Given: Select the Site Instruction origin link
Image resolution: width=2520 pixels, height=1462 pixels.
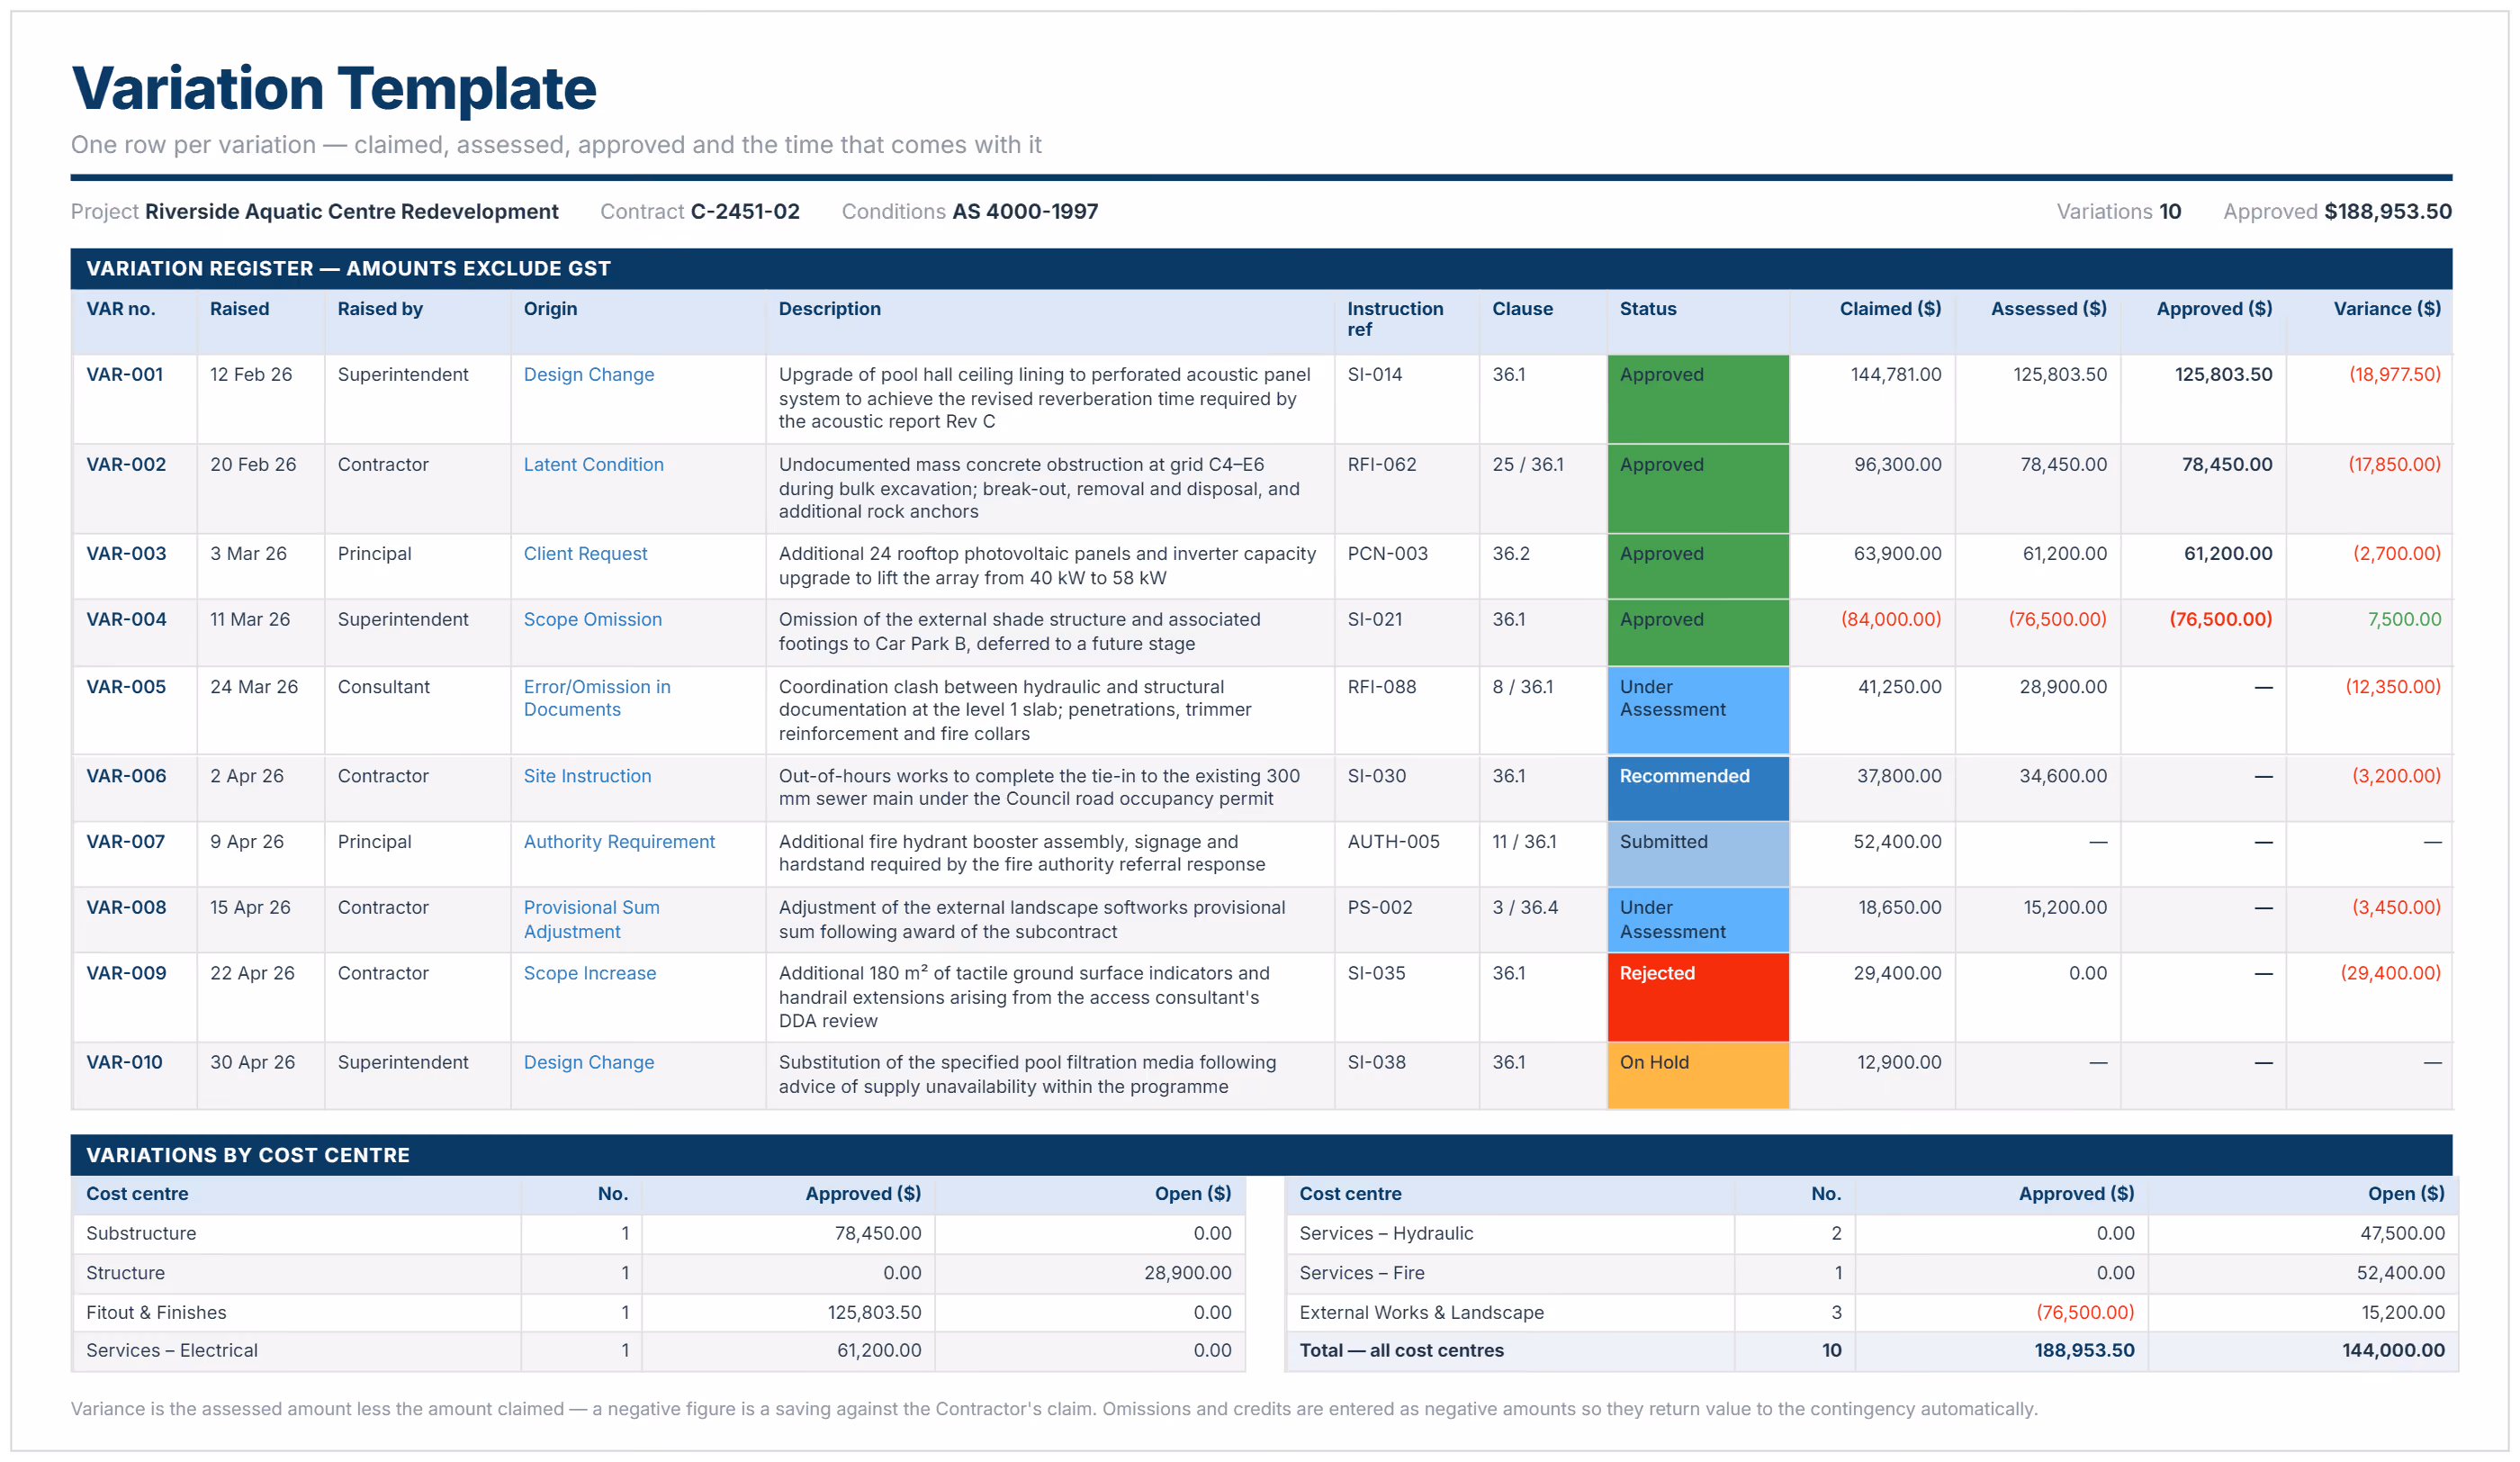Looking at the screenshot, I should click(x=587, y=776).
